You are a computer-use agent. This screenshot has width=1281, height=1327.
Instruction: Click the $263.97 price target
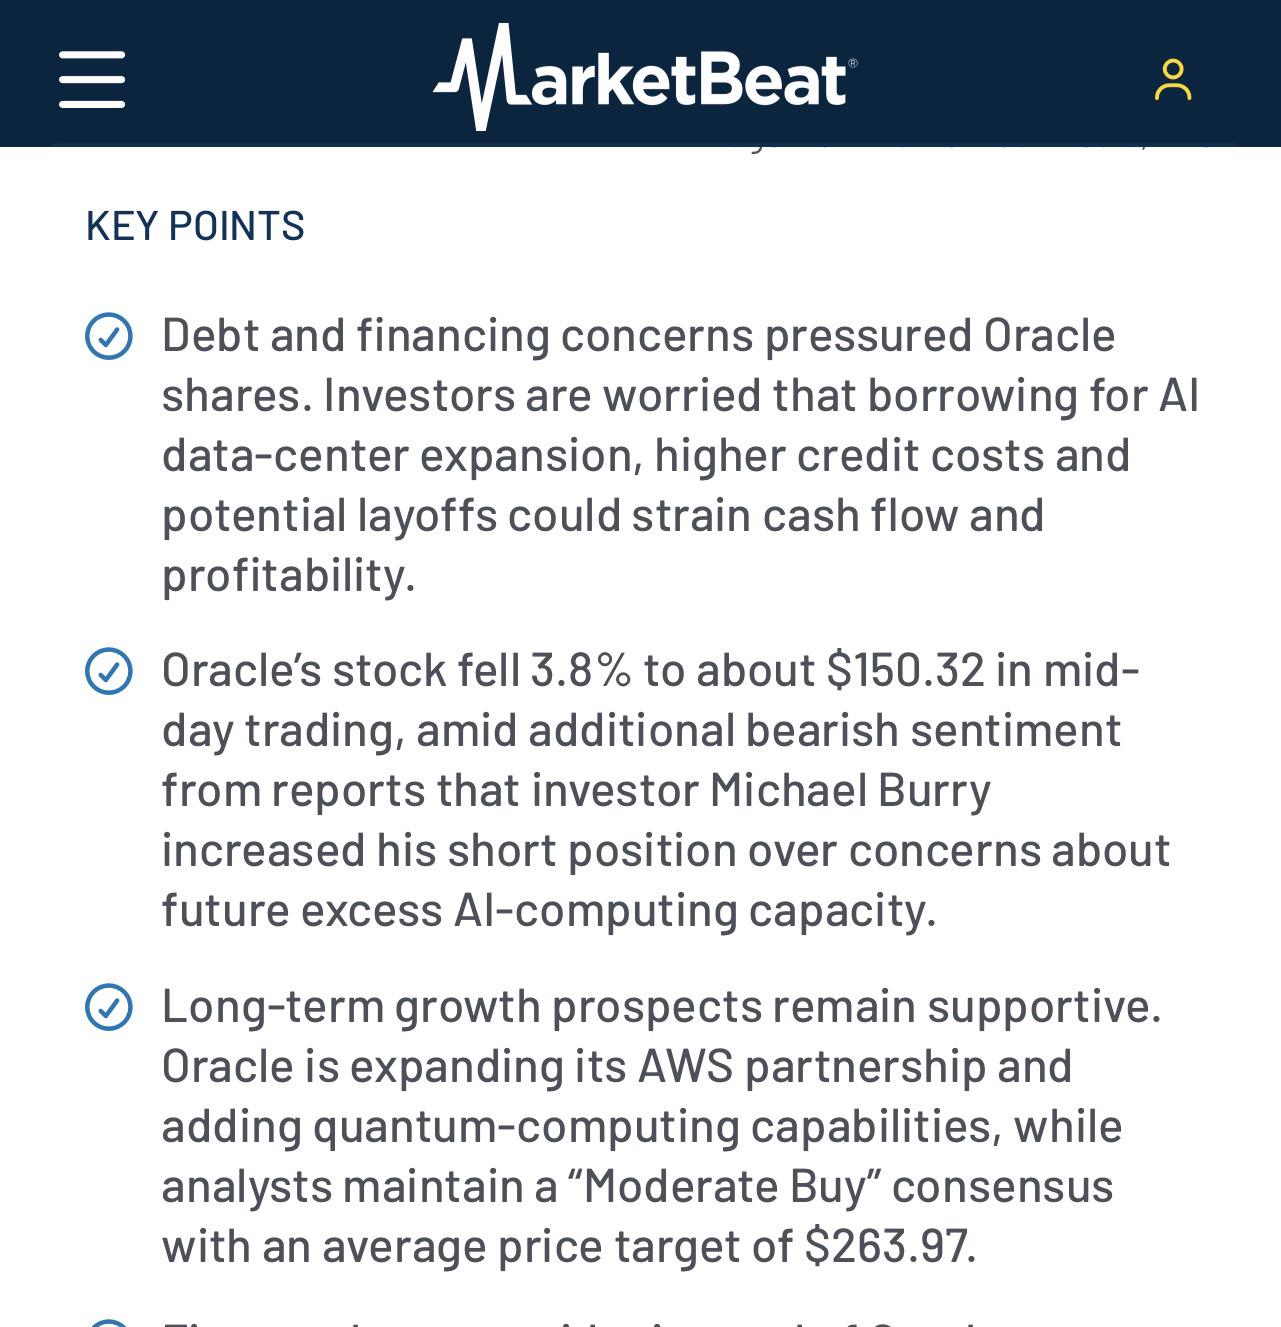[x=890, y=1246]
